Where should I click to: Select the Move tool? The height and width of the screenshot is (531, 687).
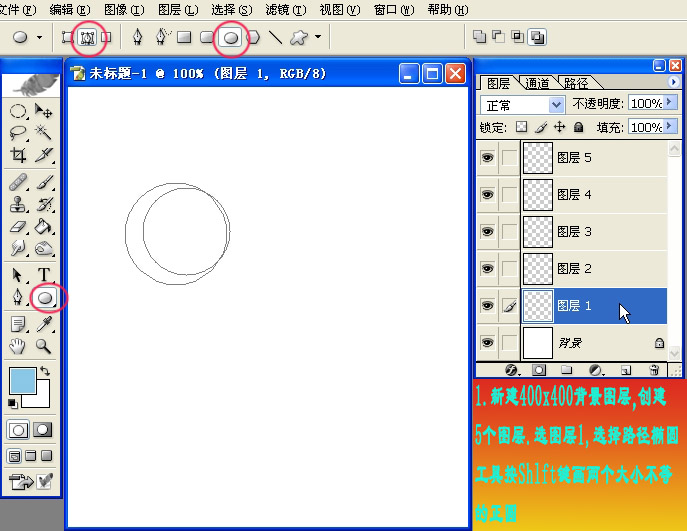43,111
